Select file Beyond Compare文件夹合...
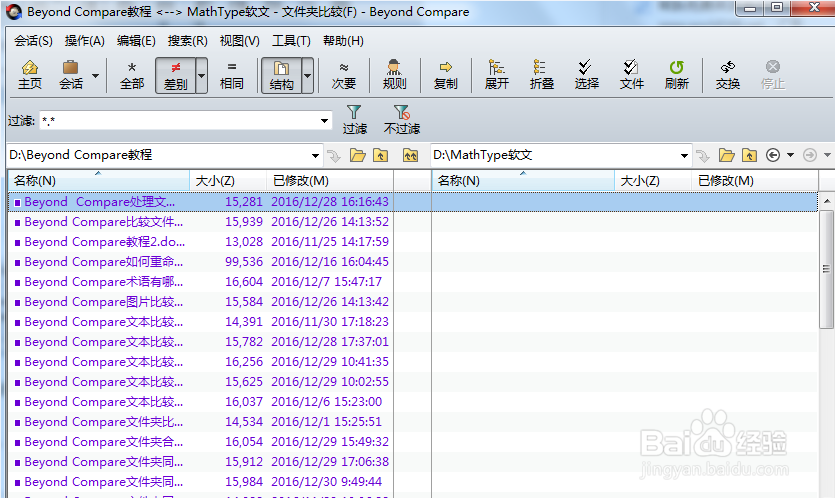This screenshot has height=498, width=835. coord(103,442)
